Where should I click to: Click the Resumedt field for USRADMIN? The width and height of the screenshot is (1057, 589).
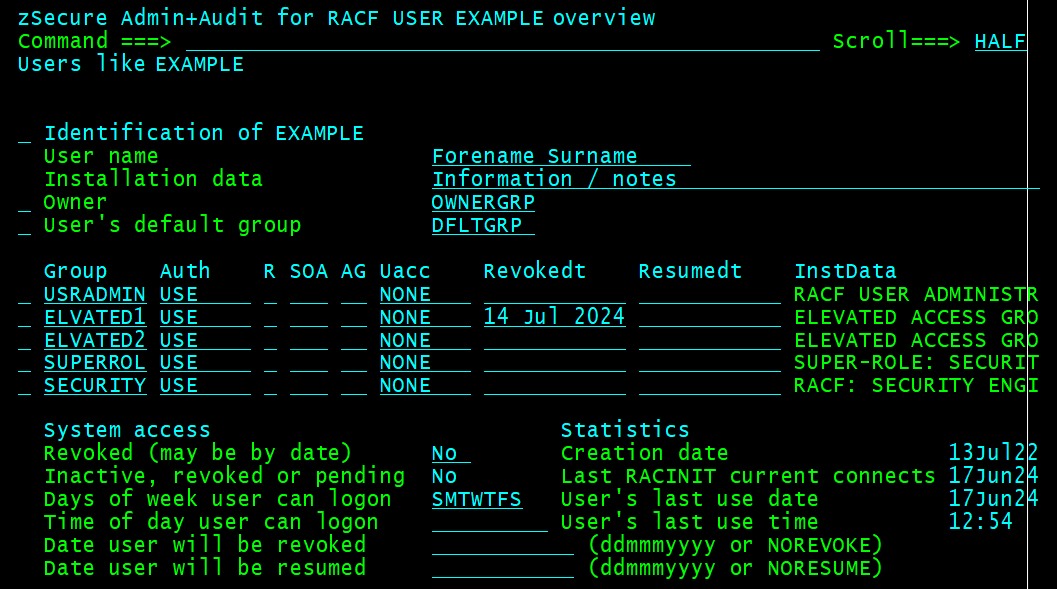[710, 294]
